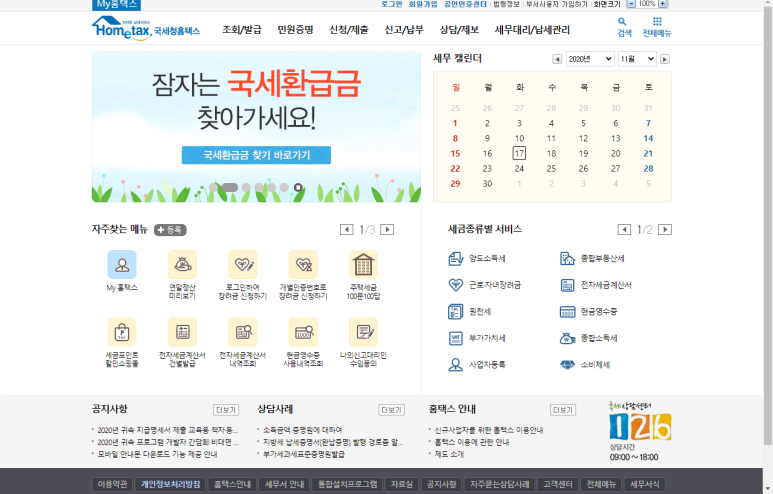Image resolution: width=773 pixels, height=494 pixels.
Task: Open 조회/발급 menu
Action: (x=242, y=30)
